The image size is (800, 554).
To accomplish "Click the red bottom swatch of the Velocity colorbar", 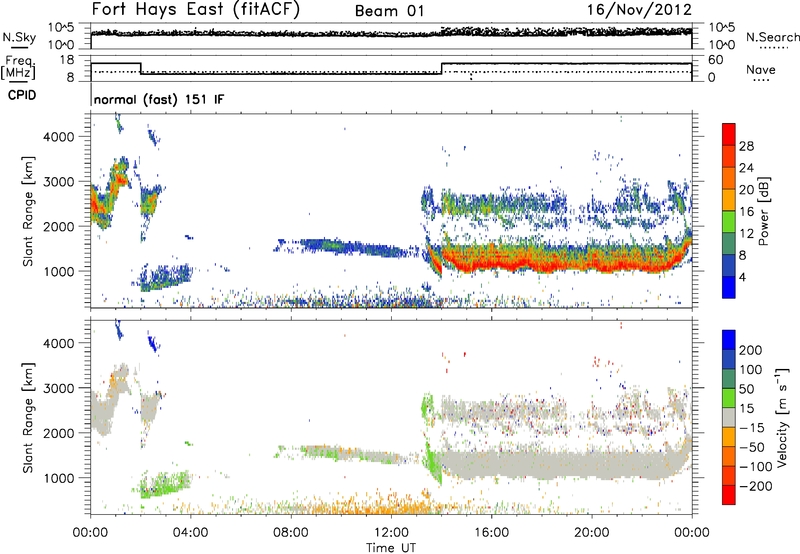I will [729, 495].
